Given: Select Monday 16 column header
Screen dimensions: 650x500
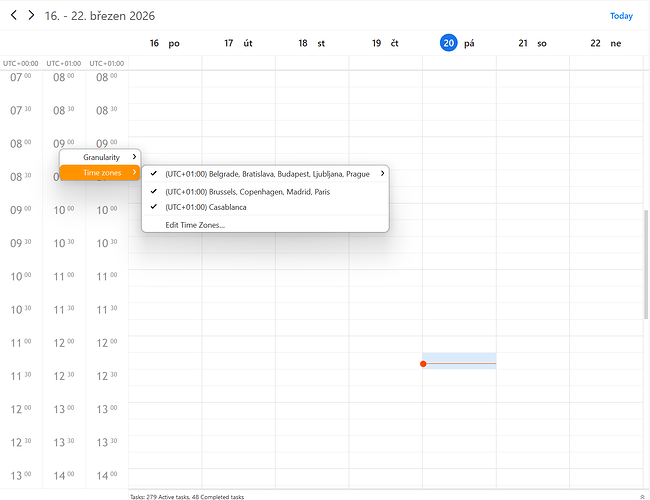Looking at the screenshot, I should click(164, 43).
